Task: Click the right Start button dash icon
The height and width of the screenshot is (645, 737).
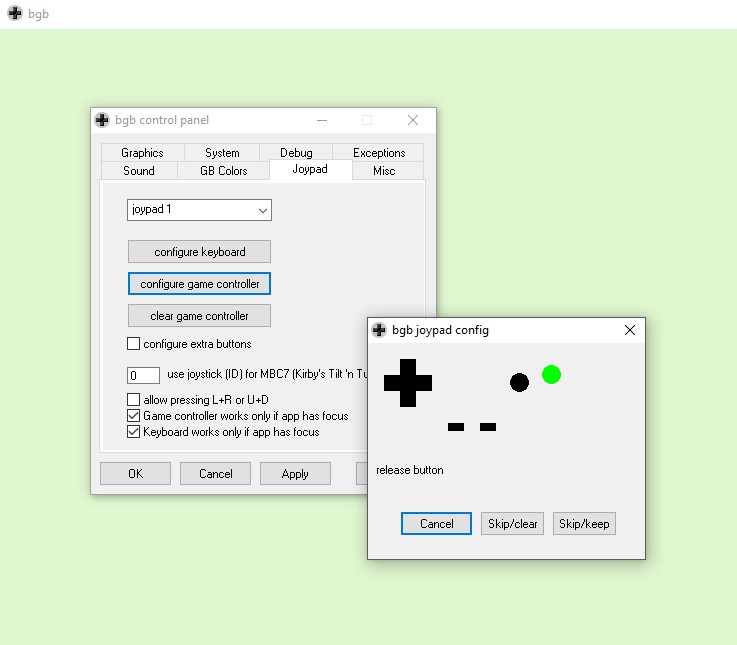Action: pos(488,427)
